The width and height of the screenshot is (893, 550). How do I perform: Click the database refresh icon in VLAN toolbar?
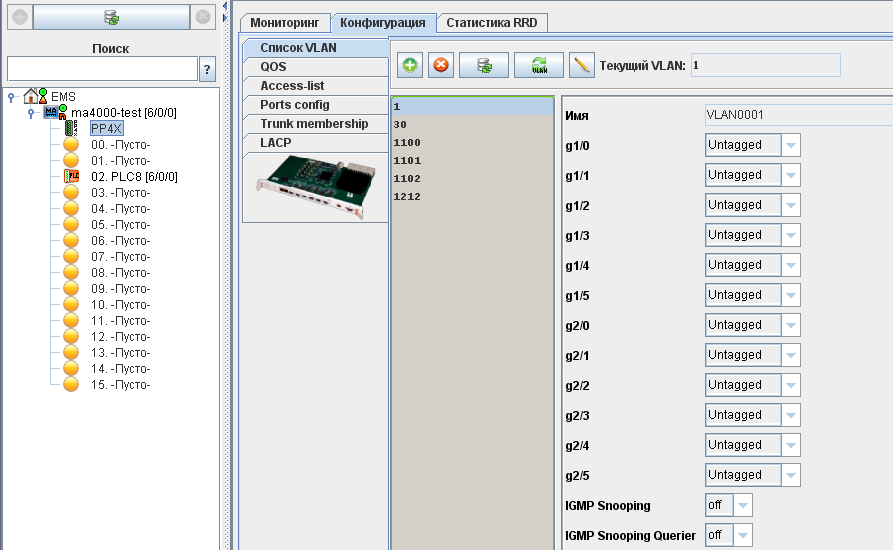coord(484,66)
